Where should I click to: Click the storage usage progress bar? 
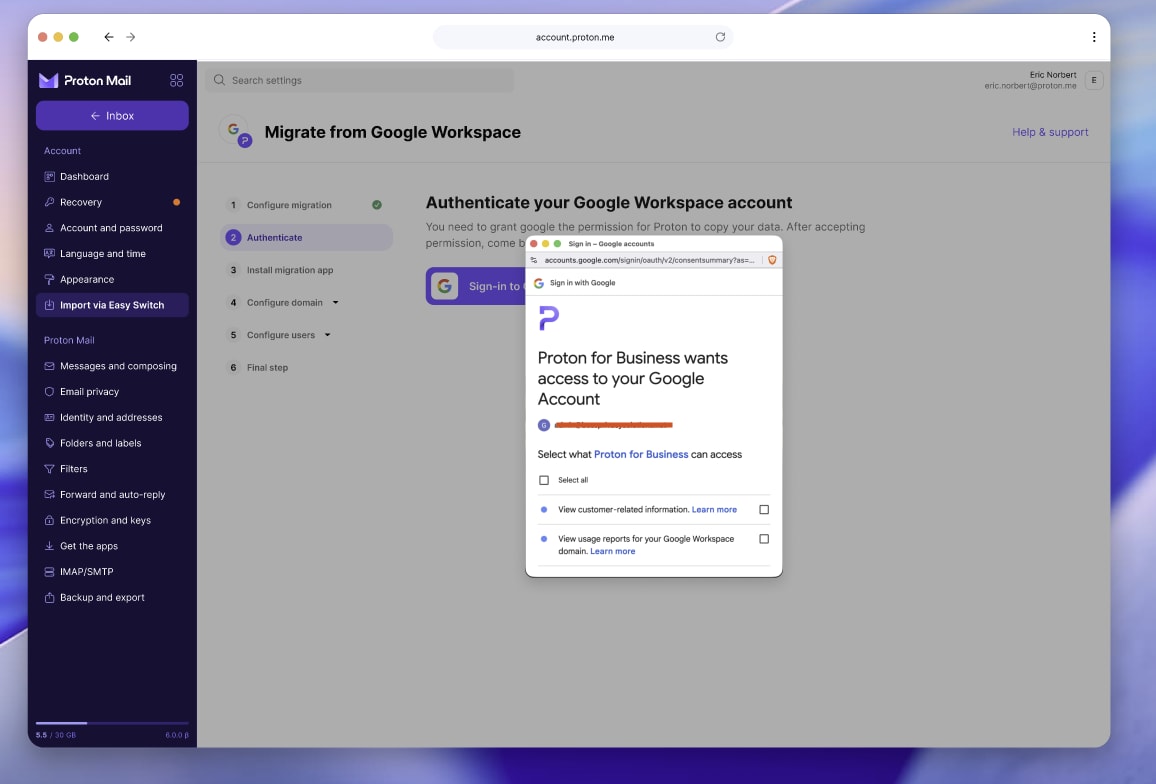[x=112, y=723]
